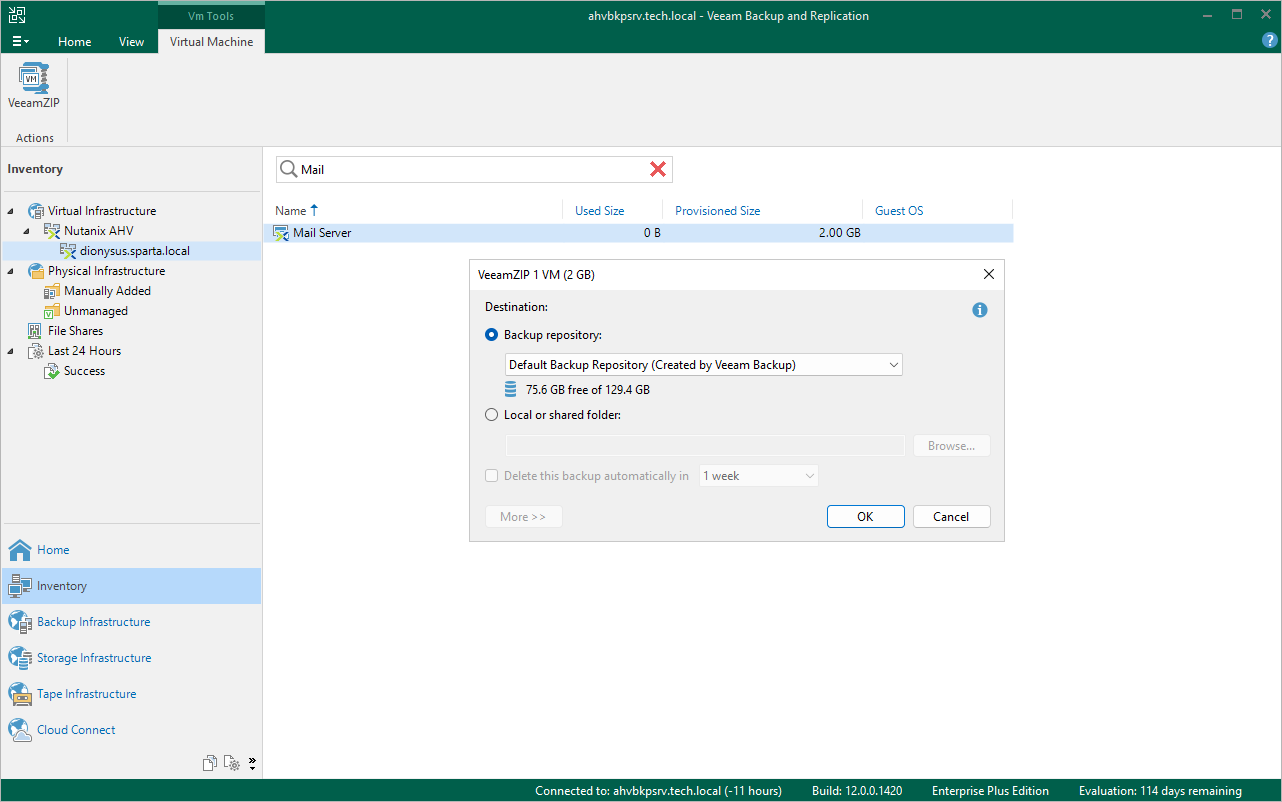Click the search magnifier icon
The height and width of the screenshot is (802, 1282).
coord(288,170)
